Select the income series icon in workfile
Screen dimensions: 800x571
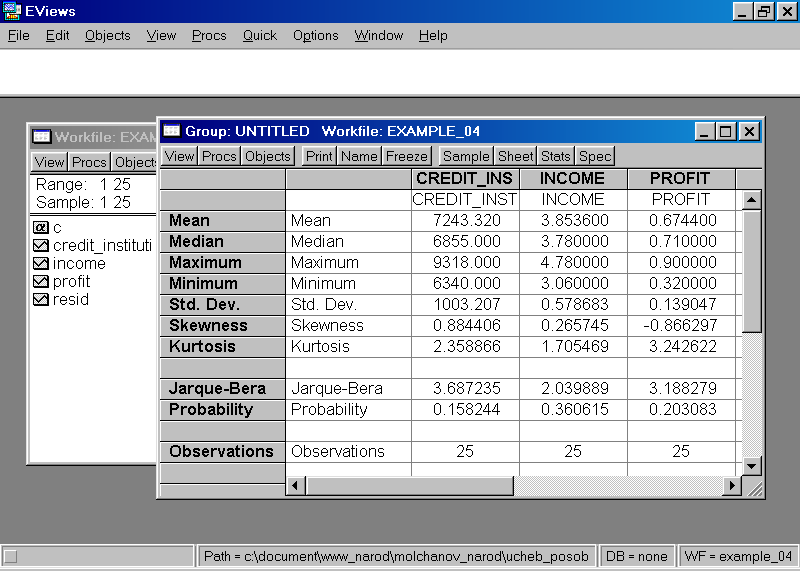40,263
